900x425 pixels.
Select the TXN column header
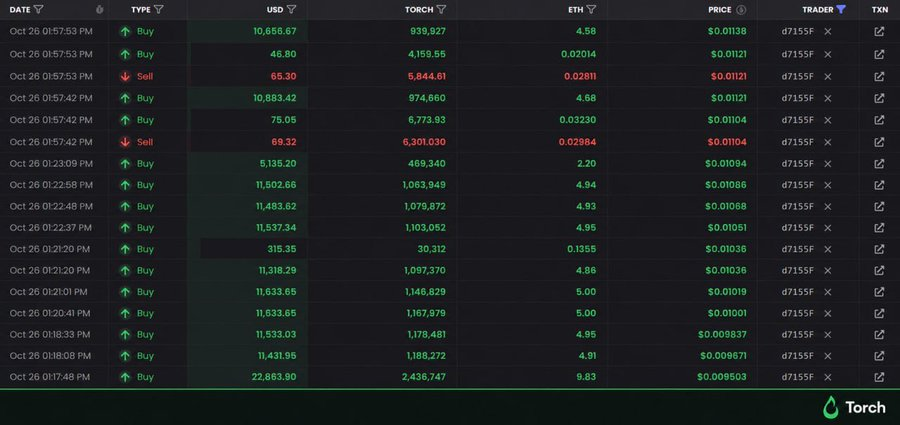[x=879, y=10]
